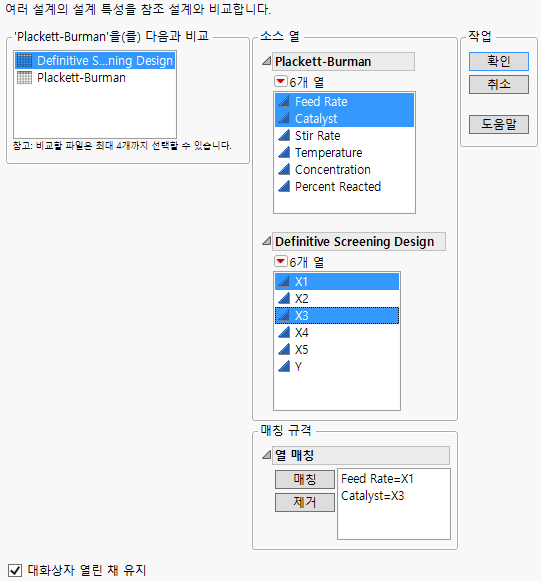
Task: Collapse the Plackett-Burman source columns section
Action: click(x=266, y=61)
